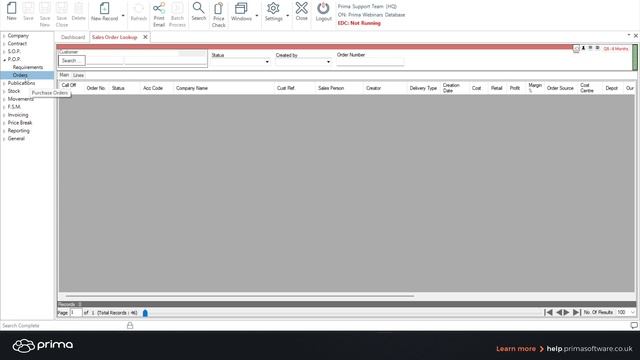Viewport: 640px width, 360px height.
Task: Select Orders under P.O.P.
Action: (x=20, y=75)
